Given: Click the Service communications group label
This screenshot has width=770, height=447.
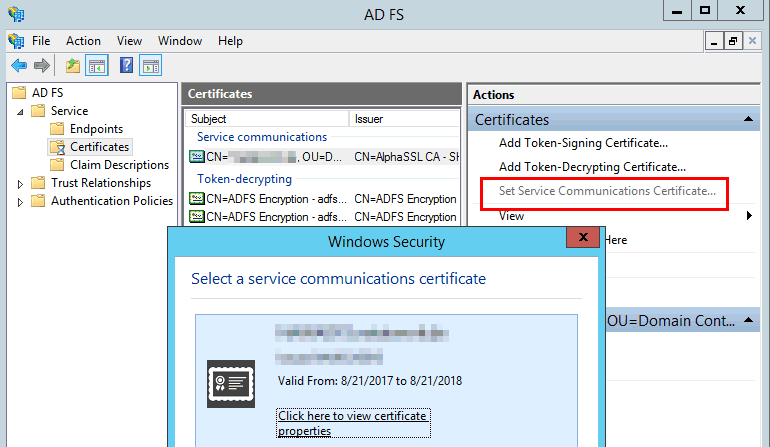Looking at the screenshot, I should (262, 137).
